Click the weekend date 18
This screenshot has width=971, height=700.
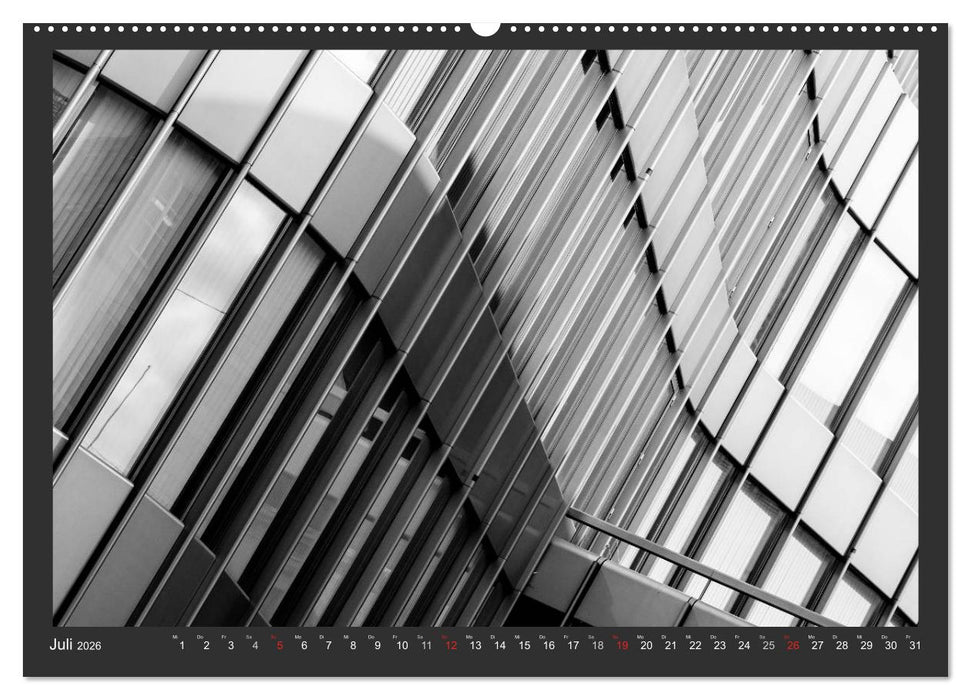[x=598, y=646]
